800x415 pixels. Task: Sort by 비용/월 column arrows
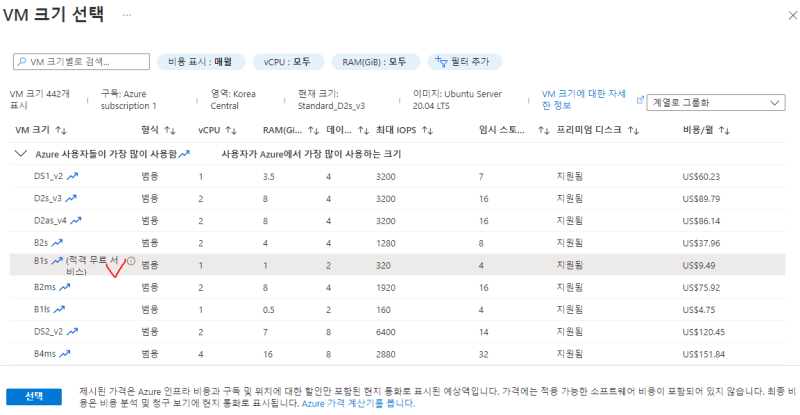coord(724,131)
